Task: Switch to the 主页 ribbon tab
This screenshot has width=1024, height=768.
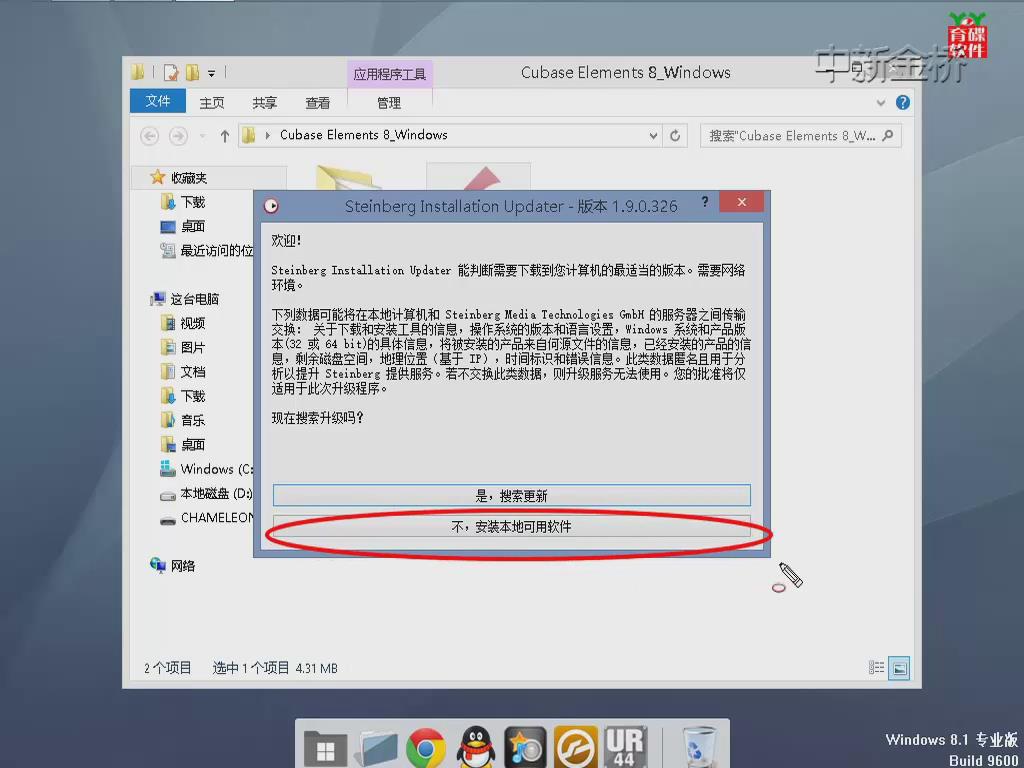Action: pyautogui.click(x=212, y=103)
